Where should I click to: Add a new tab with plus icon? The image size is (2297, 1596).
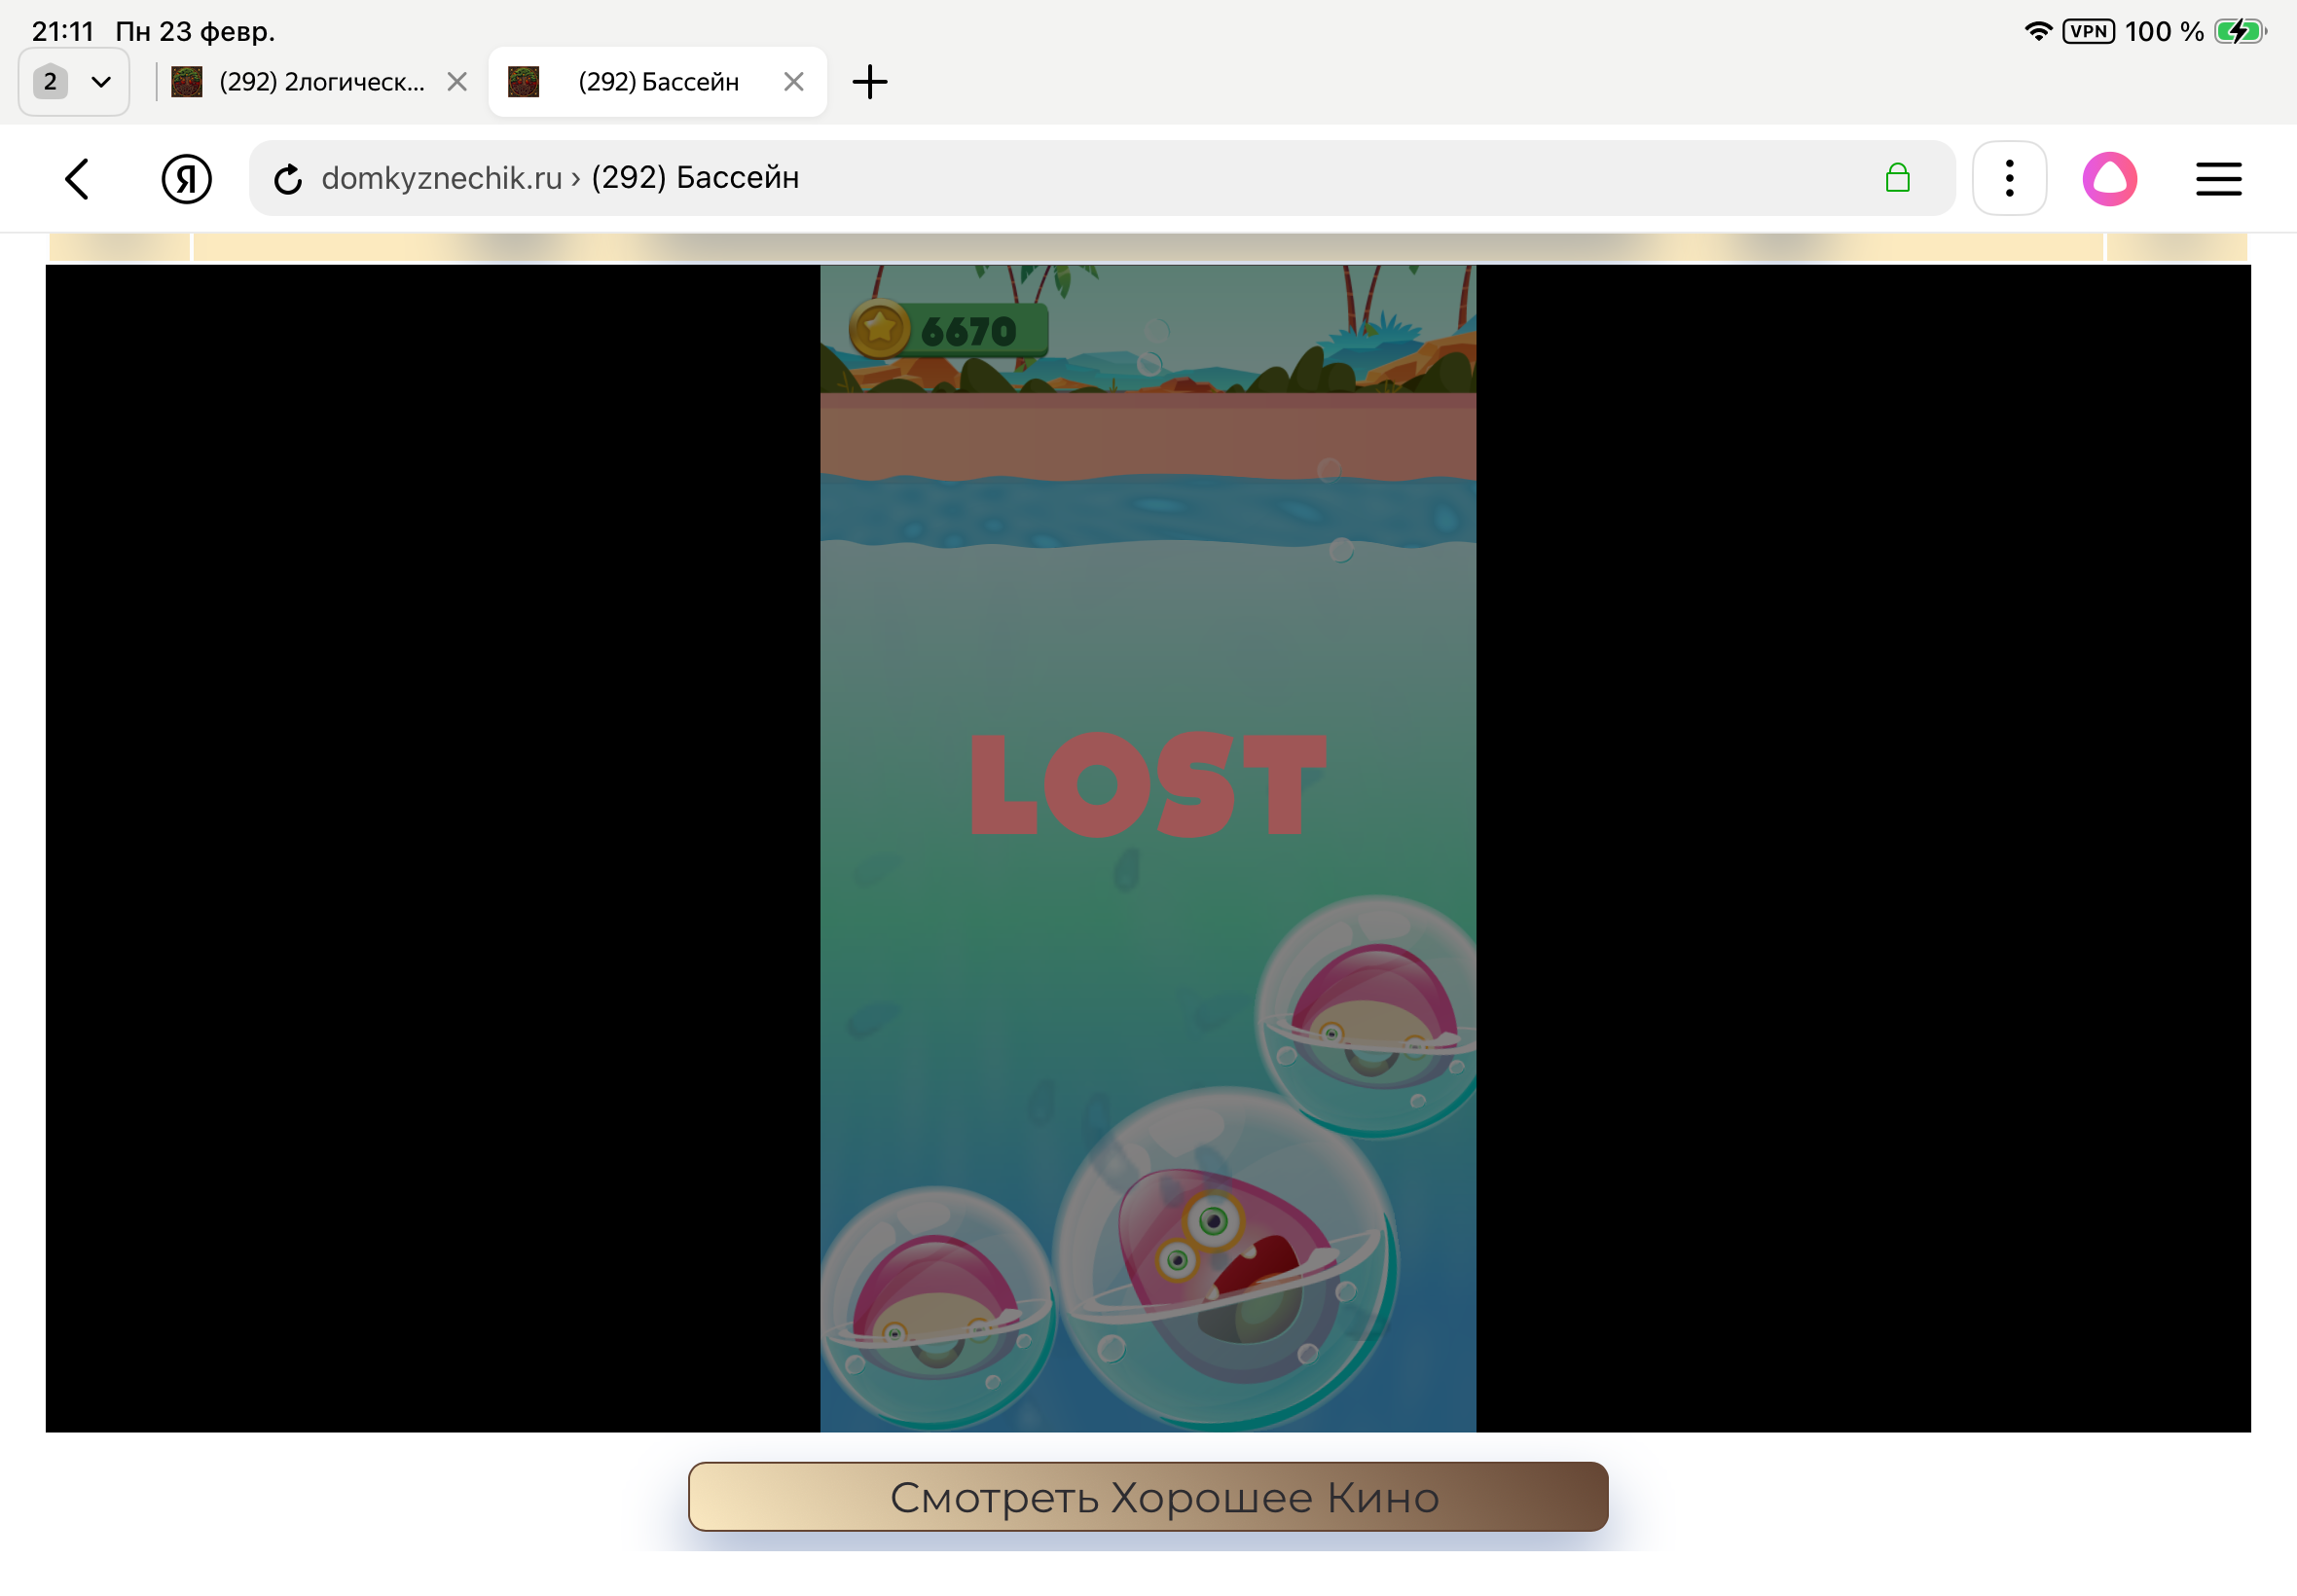869,82
